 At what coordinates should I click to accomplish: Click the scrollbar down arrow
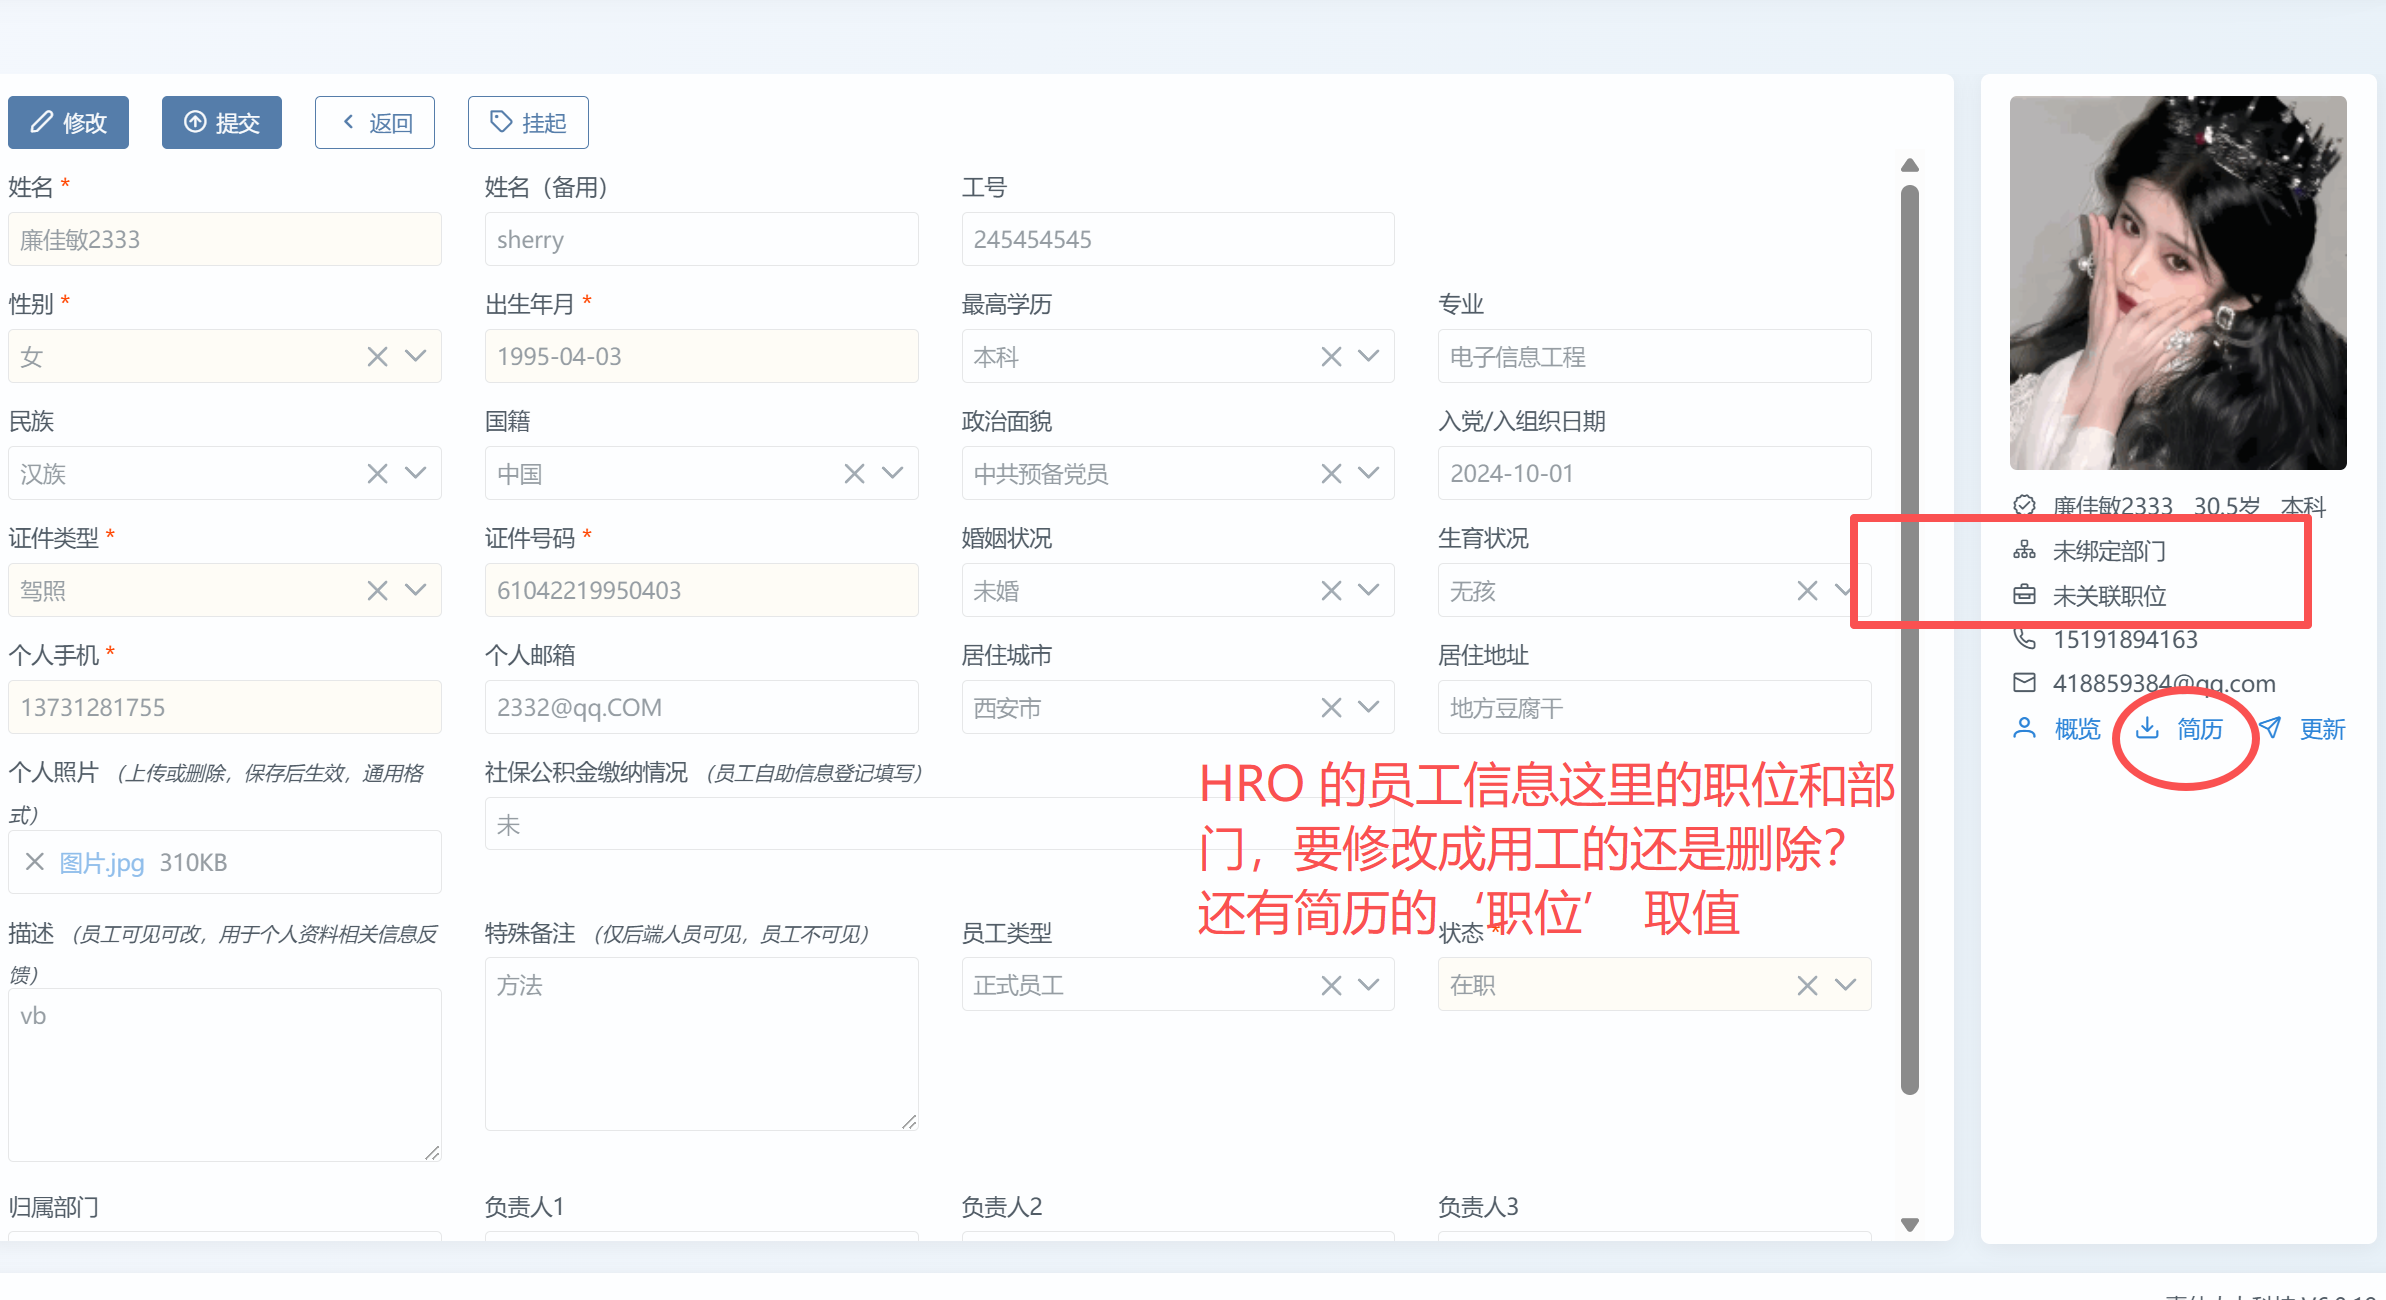tap(1910, 1224)
